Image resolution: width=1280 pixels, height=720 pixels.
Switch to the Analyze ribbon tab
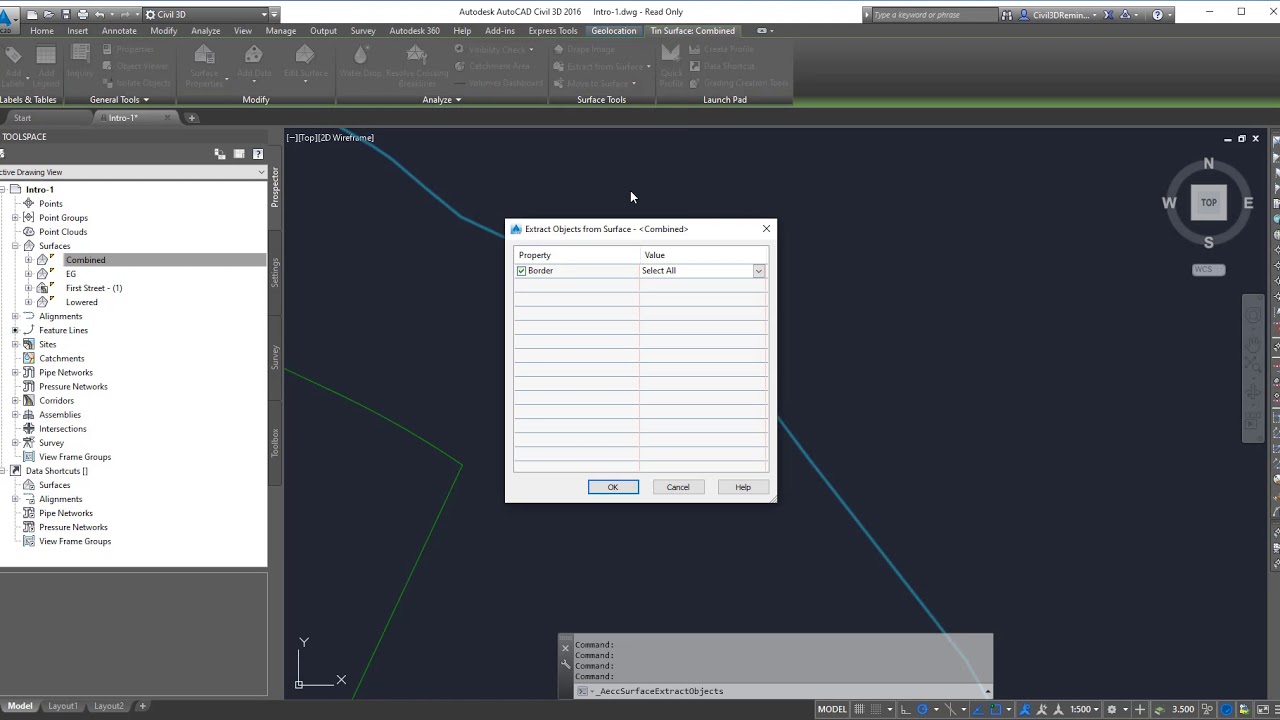point(205,31)
